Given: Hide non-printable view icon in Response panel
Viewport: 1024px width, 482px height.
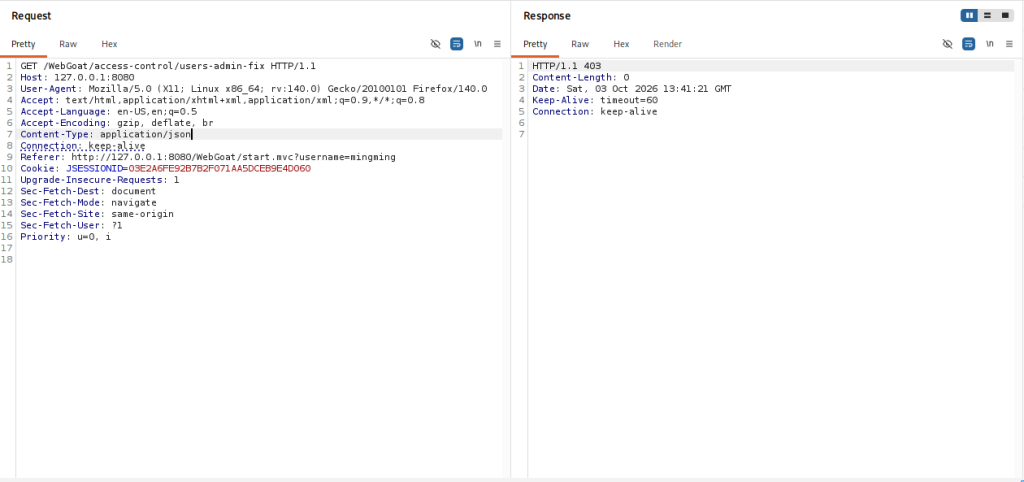Looking at the screenshot, I should click(x=948, y=44).
